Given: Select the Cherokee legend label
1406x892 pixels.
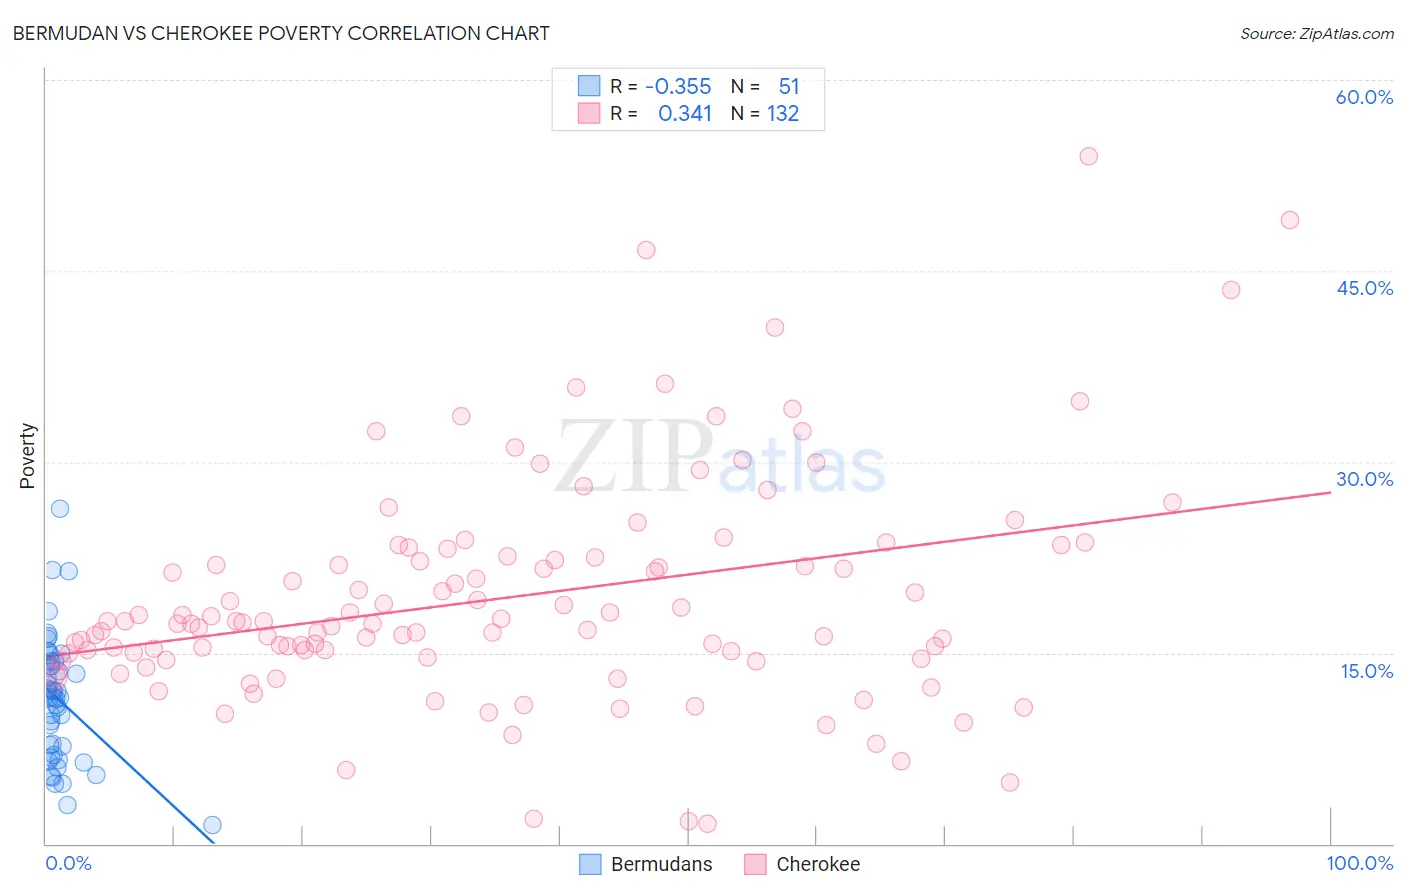Looking at the screenshot, I should [818, 864].
